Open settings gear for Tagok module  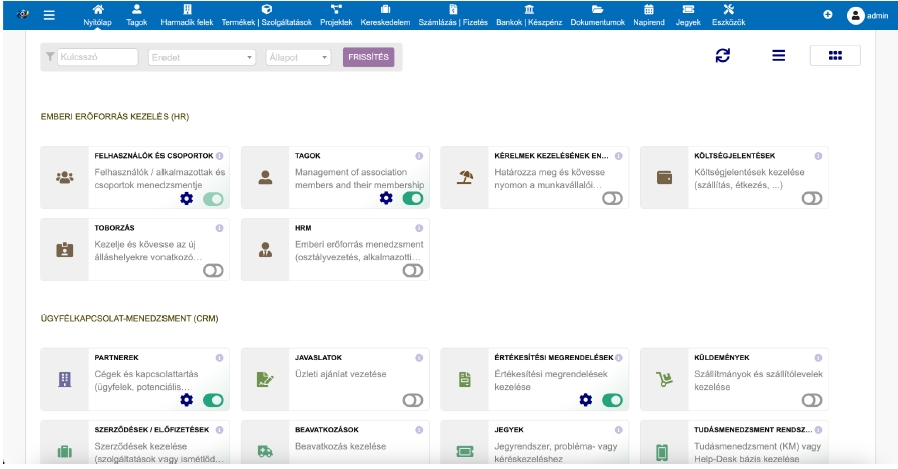386,198
